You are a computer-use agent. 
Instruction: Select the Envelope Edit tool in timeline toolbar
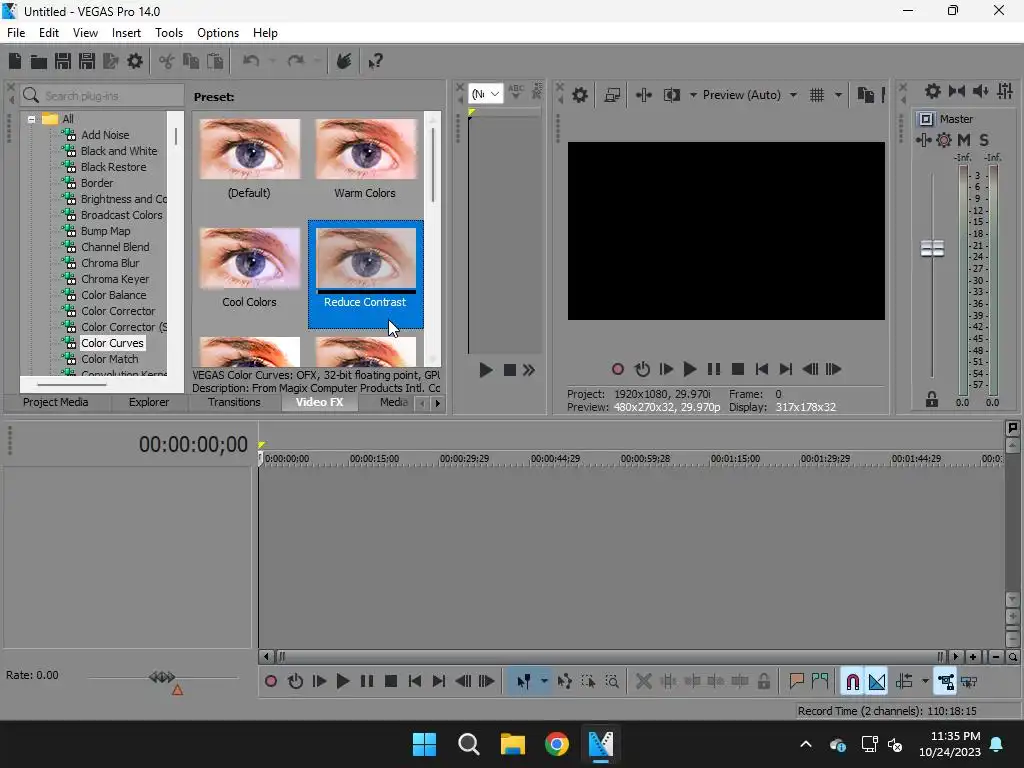point(565,682)
